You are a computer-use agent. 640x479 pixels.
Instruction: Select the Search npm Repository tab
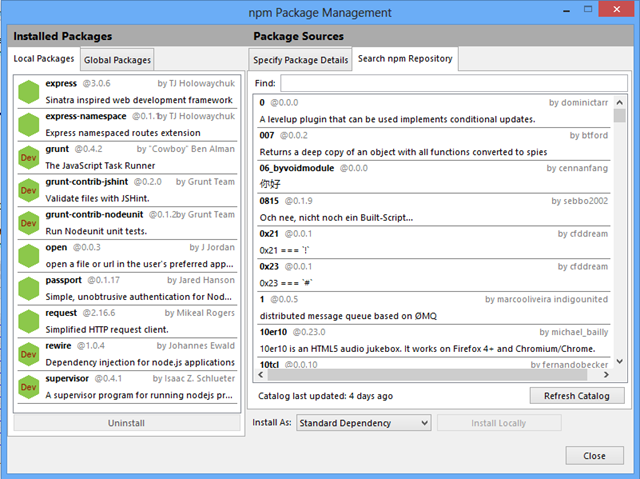point(405,59)
